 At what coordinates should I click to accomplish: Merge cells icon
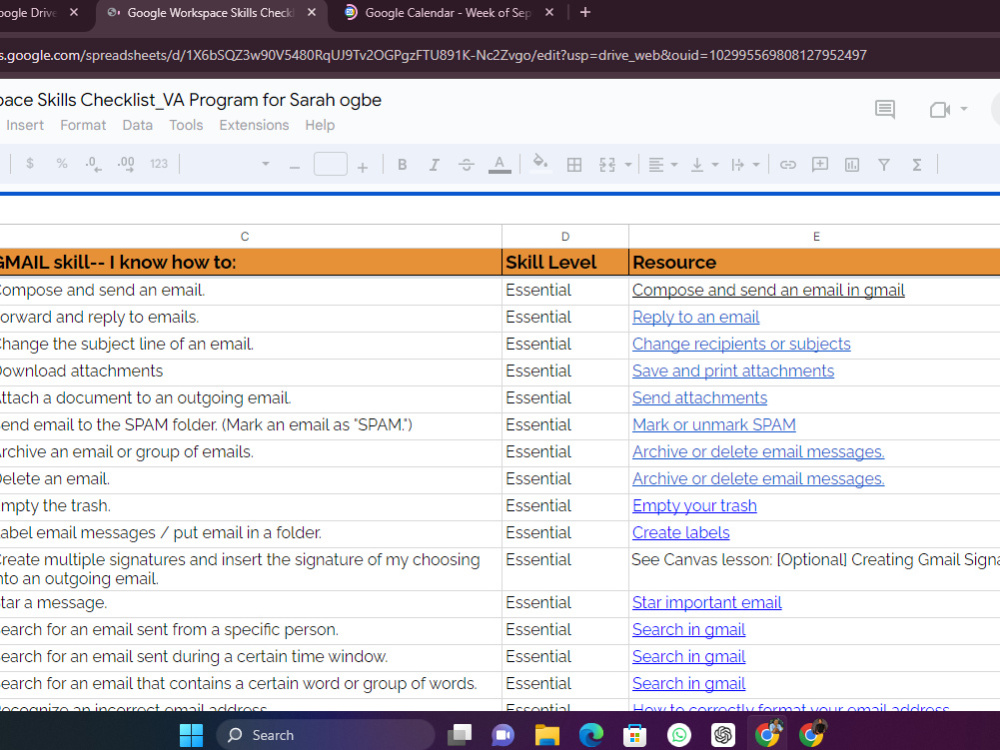coord(607,165)
